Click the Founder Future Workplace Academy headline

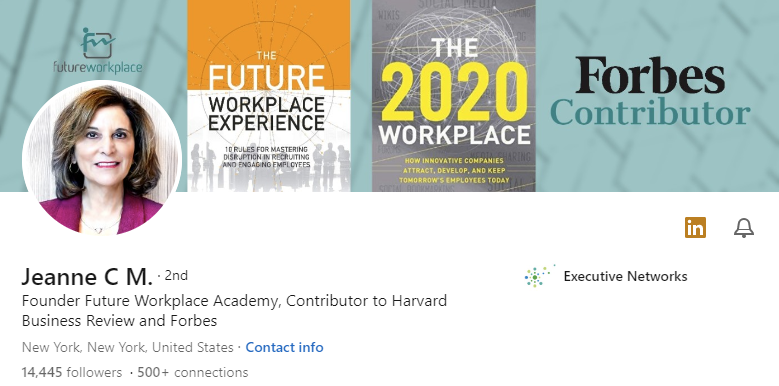tap(234, 310)
